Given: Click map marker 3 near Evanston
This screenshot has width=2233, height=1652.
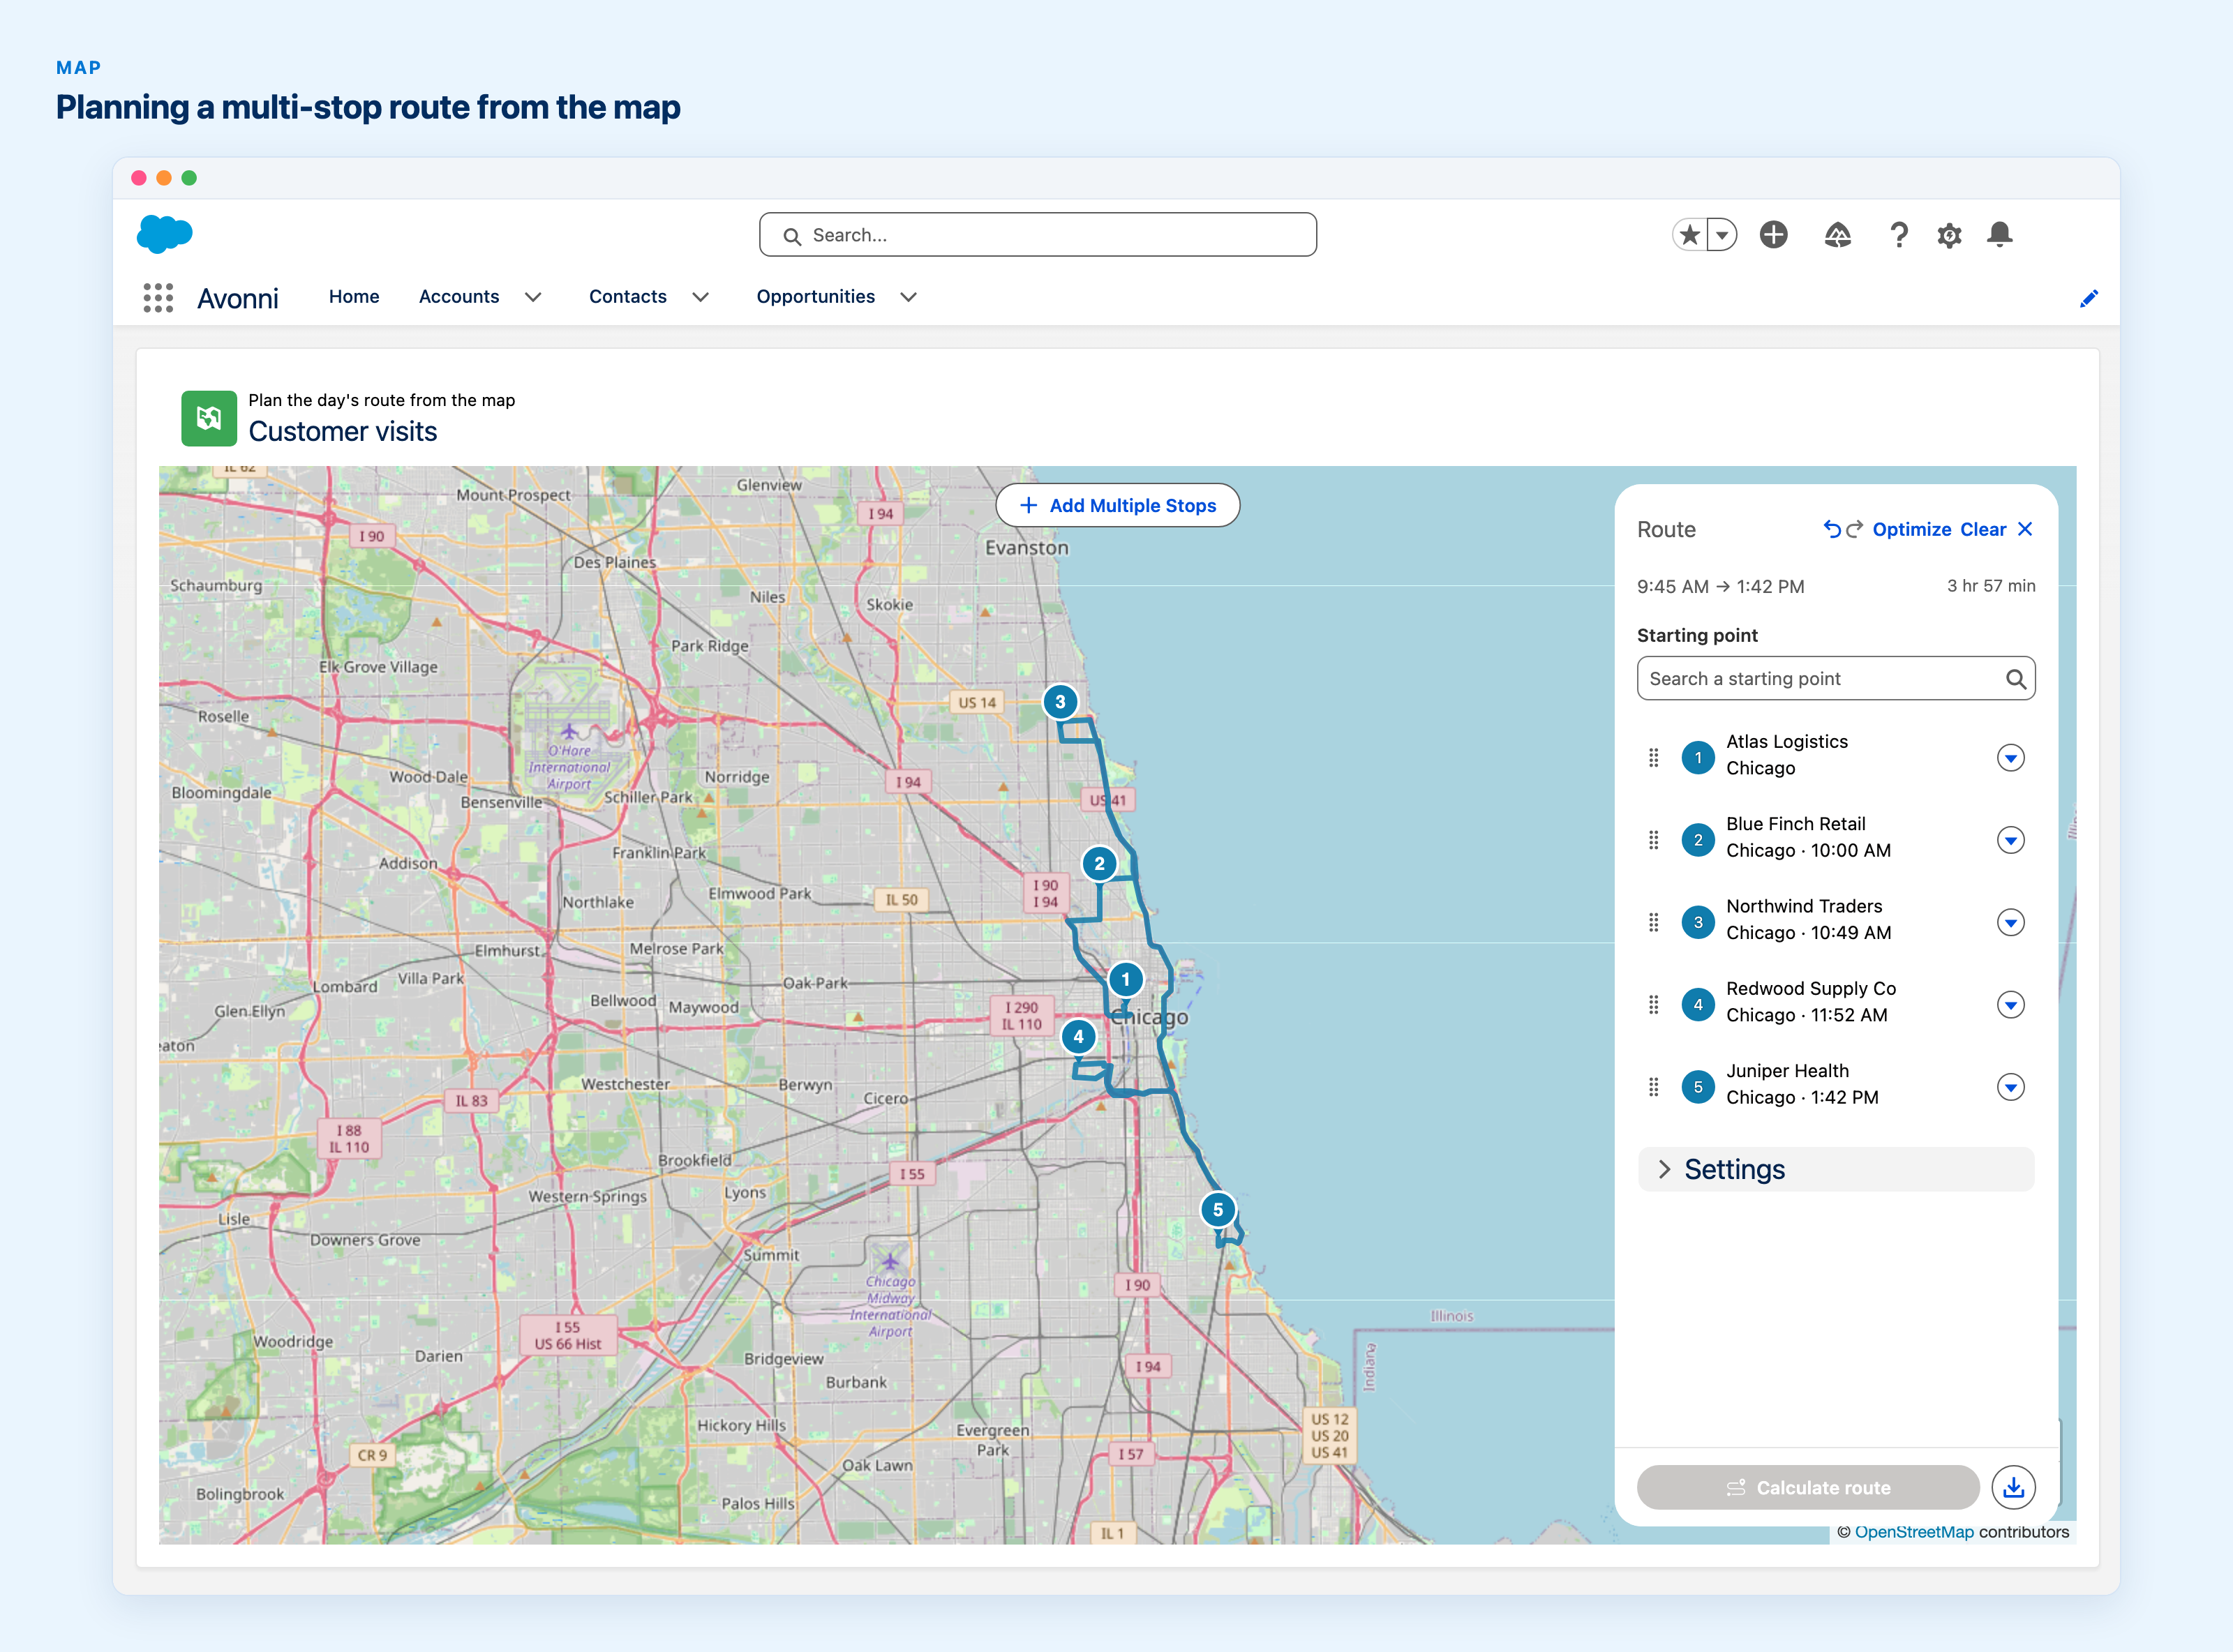Looking at the screenshot, I should click(x=1060, y=702).
